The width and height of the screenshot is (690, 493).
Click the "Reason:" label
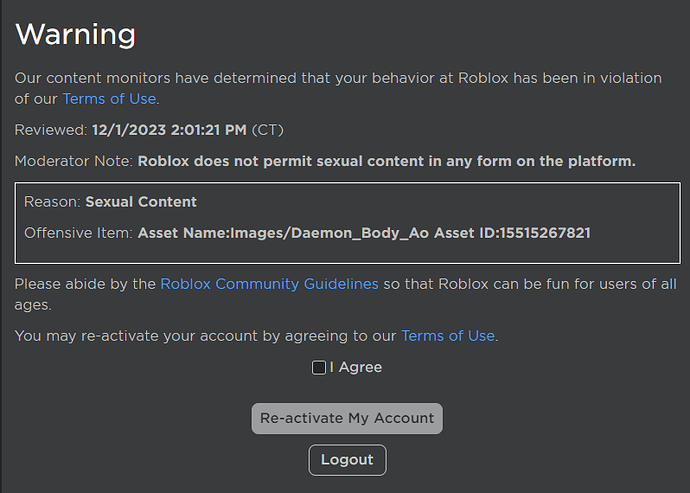point(53,202)
